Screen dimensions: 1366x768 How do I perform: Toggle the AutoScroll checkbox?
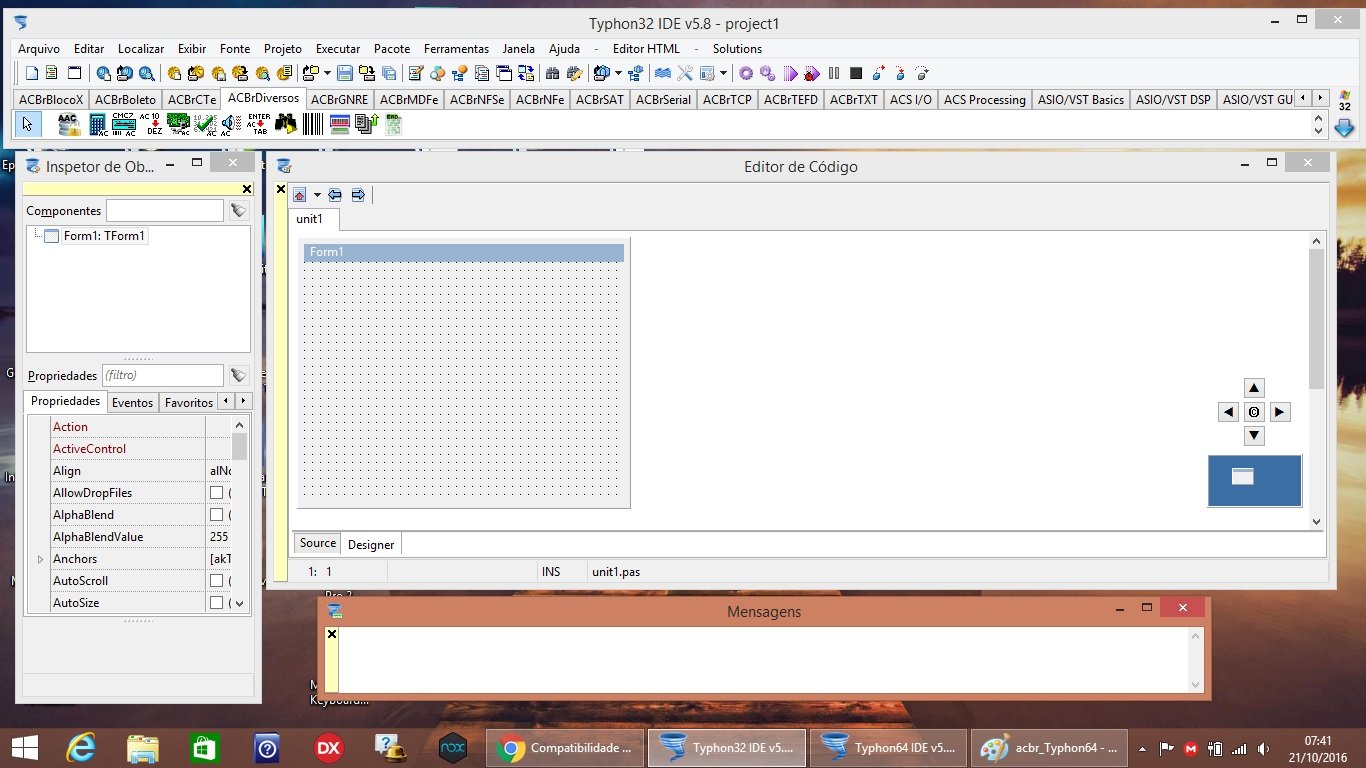(216, 581)
